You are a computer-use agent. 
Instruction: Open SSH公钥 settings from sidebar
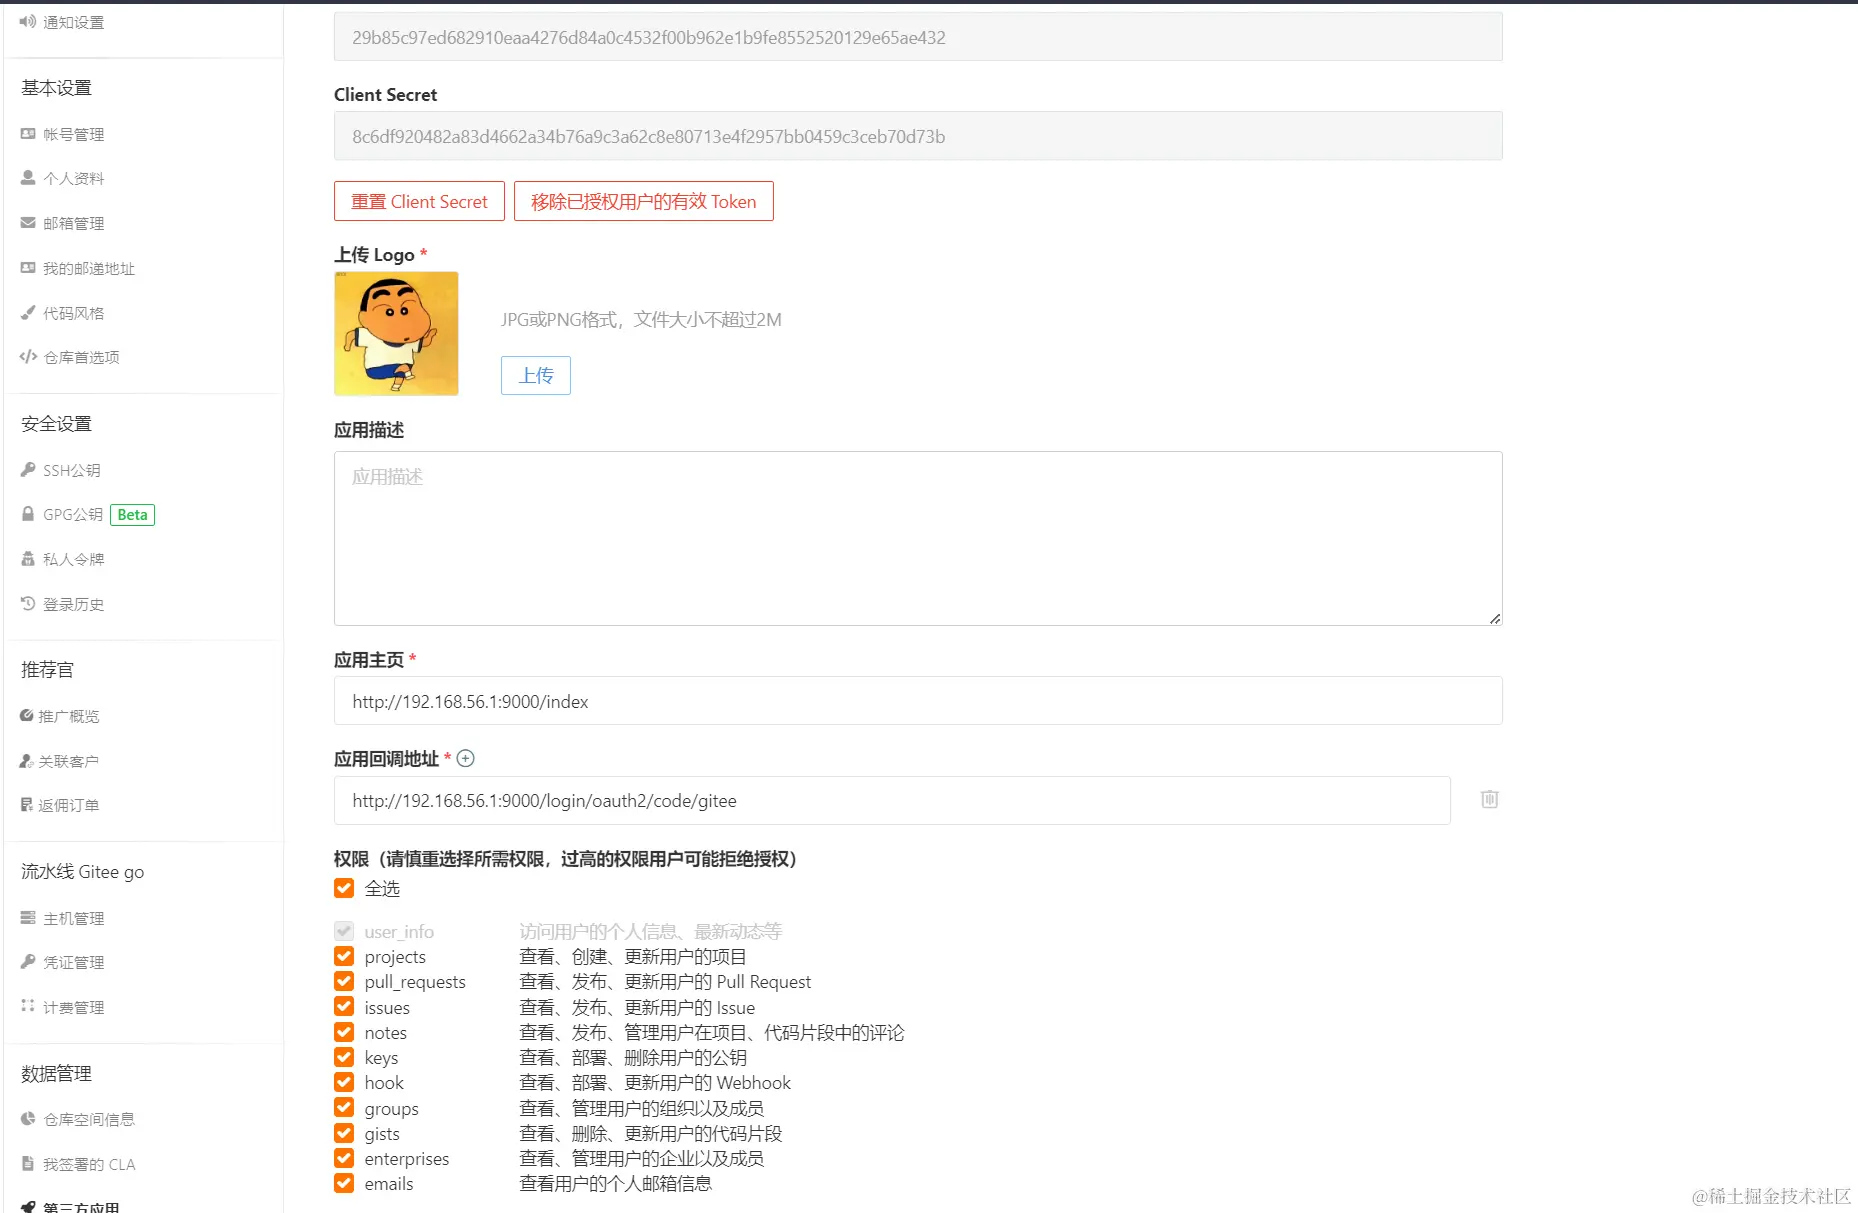click(71, 470)
